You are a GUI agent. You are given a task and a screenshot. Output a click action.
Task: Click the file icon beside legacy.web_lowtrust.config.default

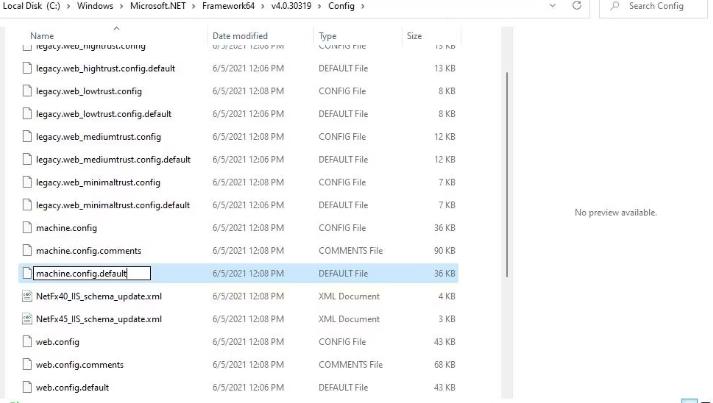(x=27, y=114)
